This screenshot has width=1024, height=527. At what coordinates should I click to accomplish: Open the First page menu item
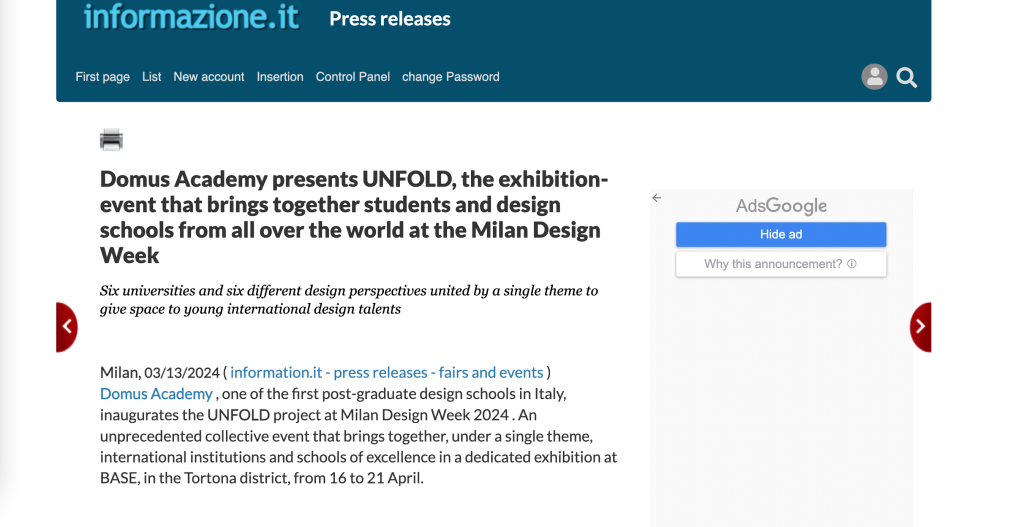coord(103,77)
